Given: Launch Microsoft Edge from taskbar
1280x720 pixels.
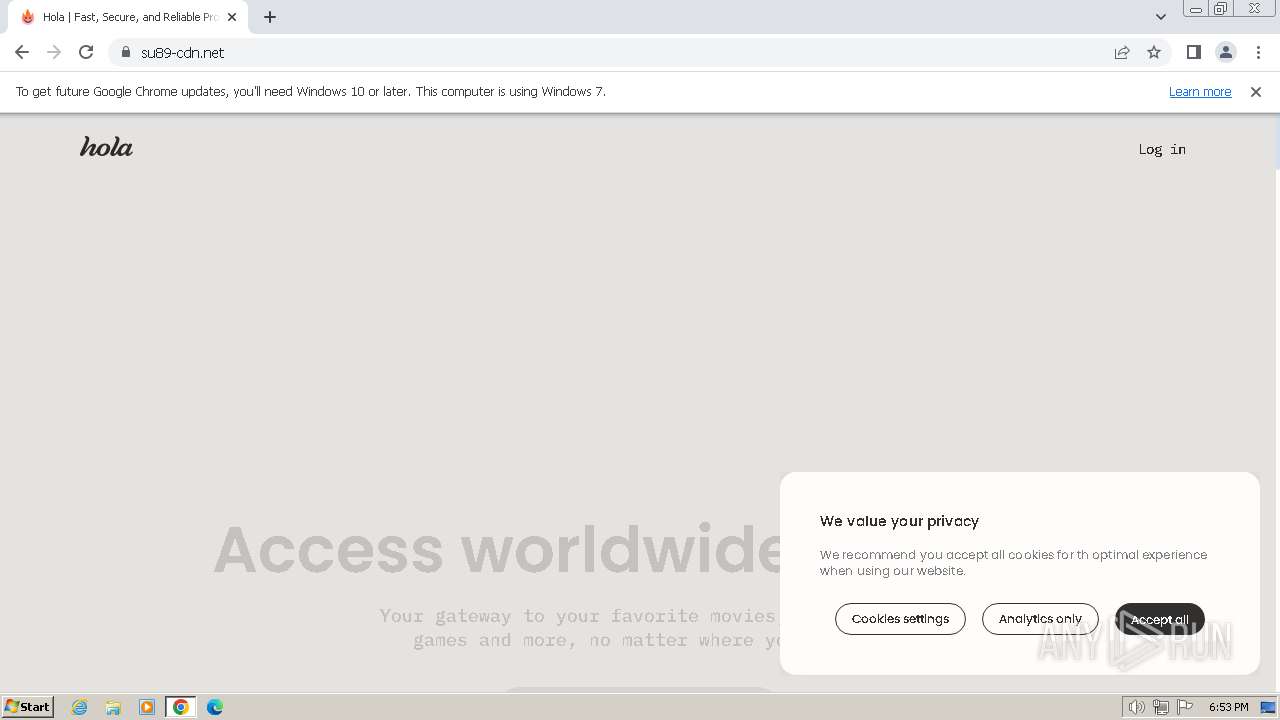Looking at the screenshot, I should (x=215, y=707).
